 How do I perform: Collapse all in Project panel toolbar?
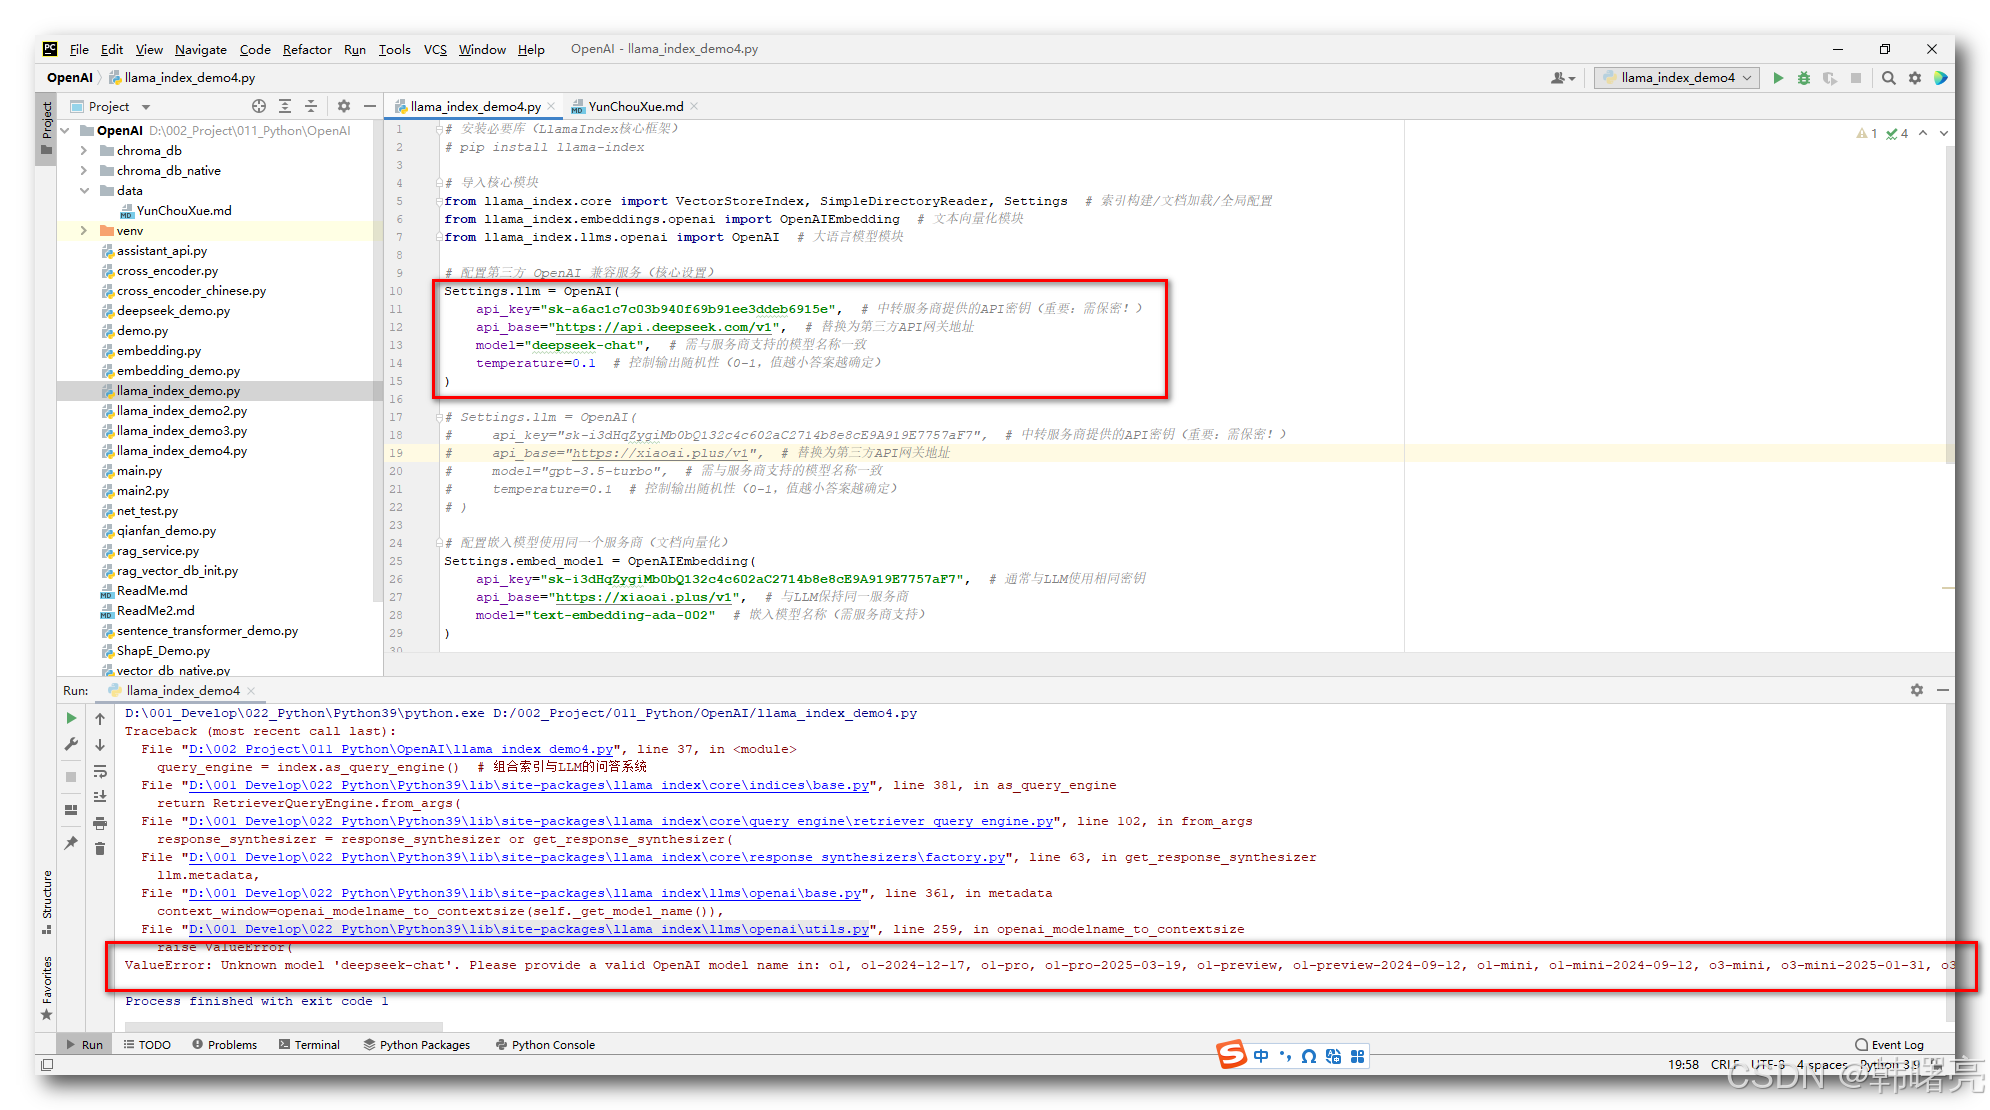311,106
